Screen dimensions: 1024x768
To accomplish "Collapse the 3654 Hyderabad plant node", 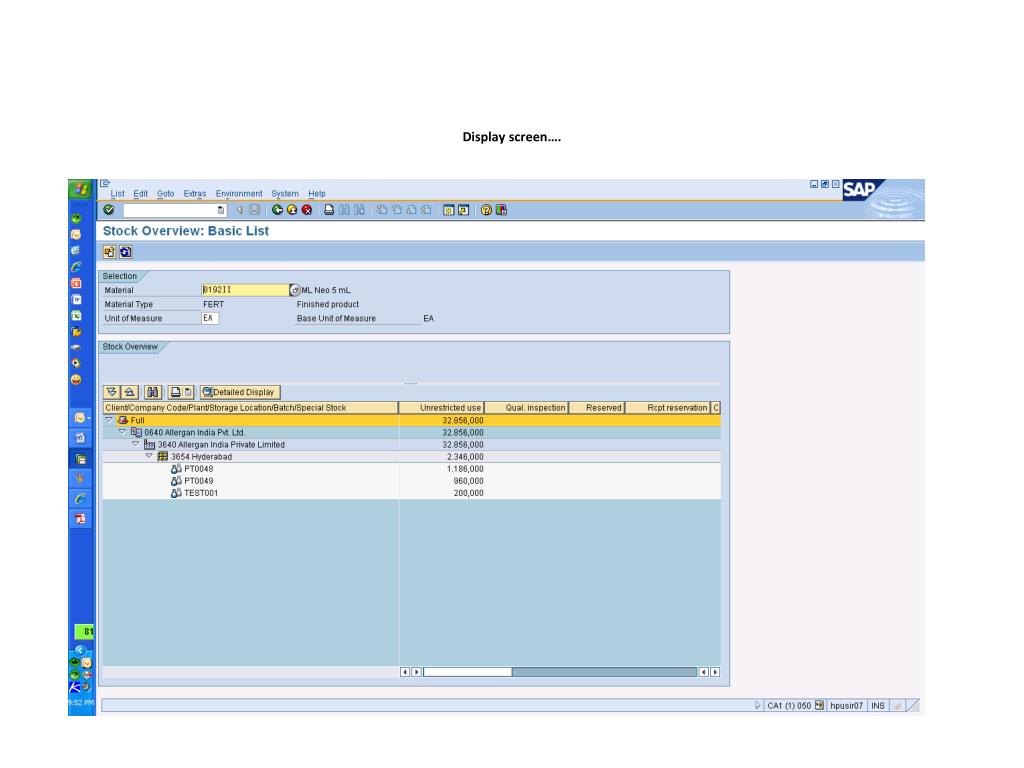I will pos(148,457).
